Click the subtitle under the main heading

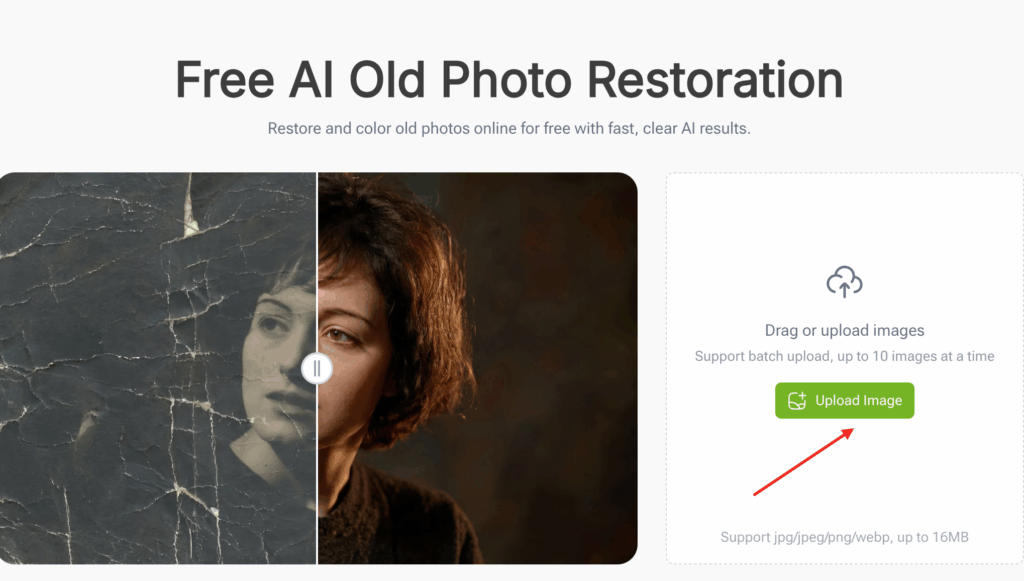pos(508,128)
